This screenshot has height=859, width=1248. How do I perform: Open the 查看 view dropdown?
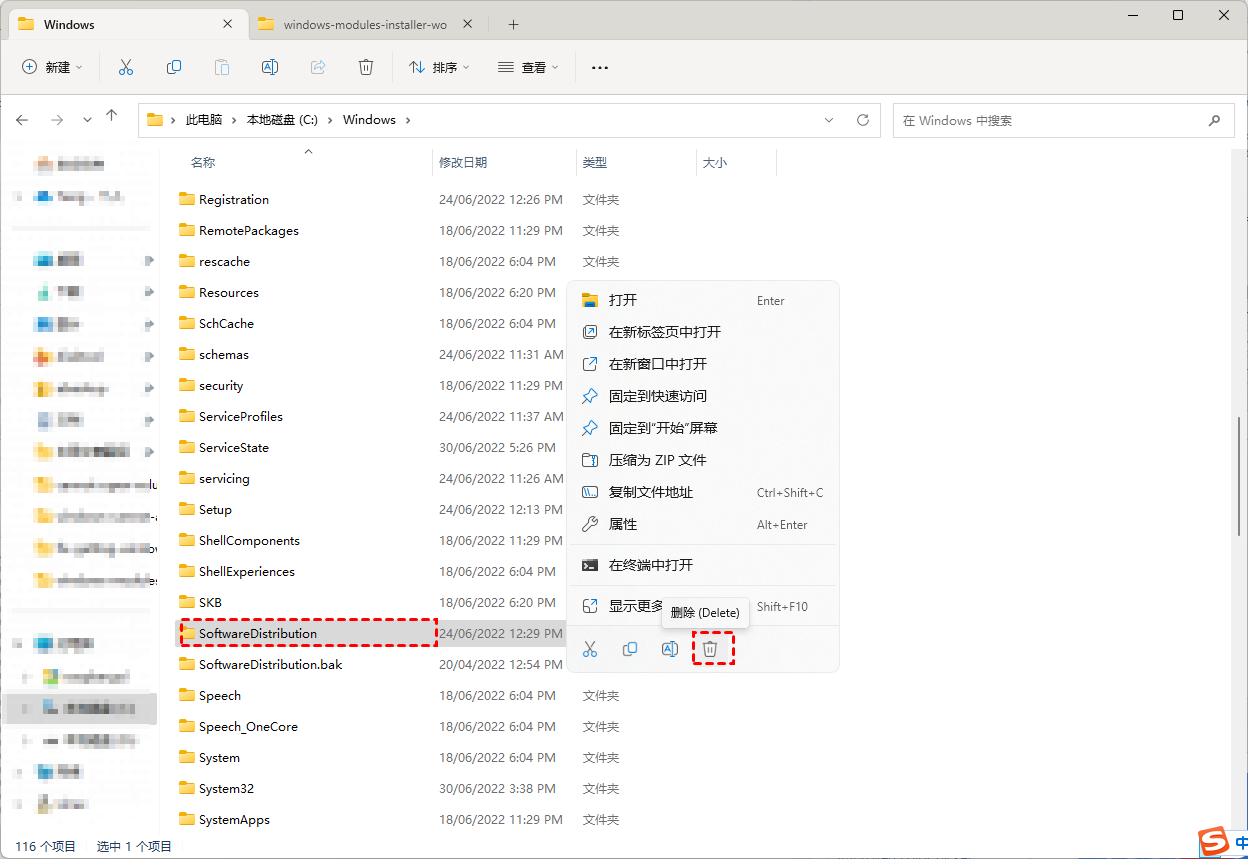(x=527, y=67)
